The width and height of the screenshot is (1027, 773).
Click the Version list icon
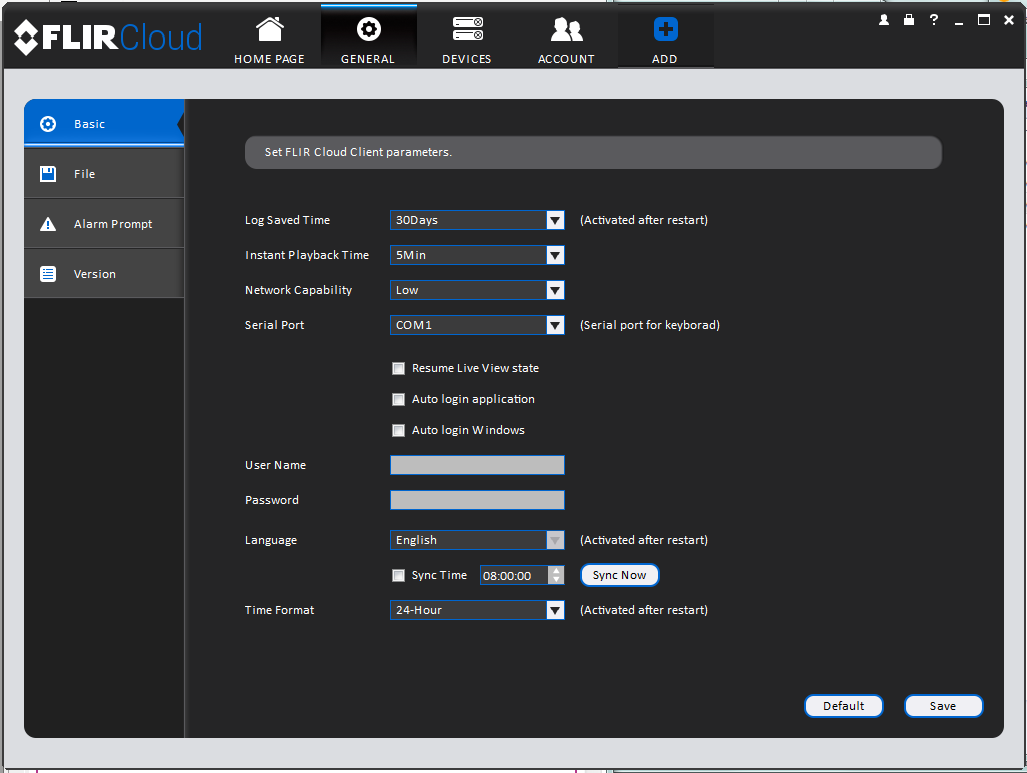pos(48,274)
